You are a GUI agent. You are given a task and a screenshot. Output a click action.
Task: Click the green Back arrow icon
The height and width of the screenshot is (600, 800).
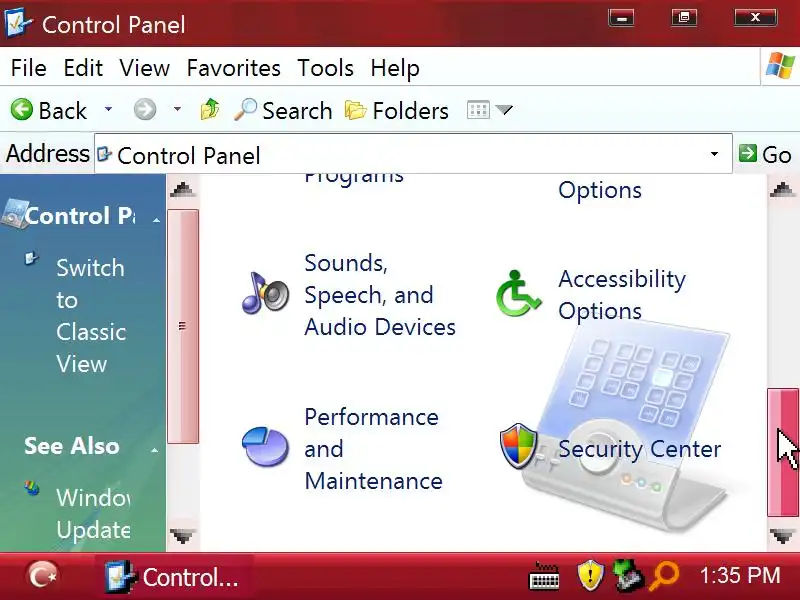pos(21,110)
